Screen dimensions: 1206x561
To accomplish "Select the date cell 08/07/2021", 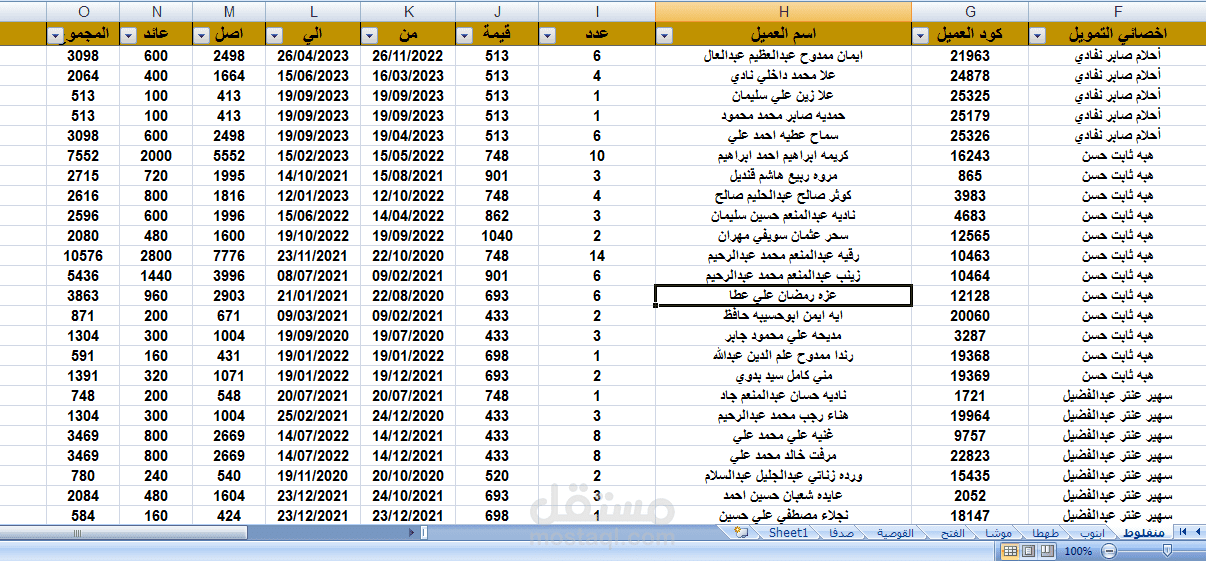I will click(x=314, y=276).
